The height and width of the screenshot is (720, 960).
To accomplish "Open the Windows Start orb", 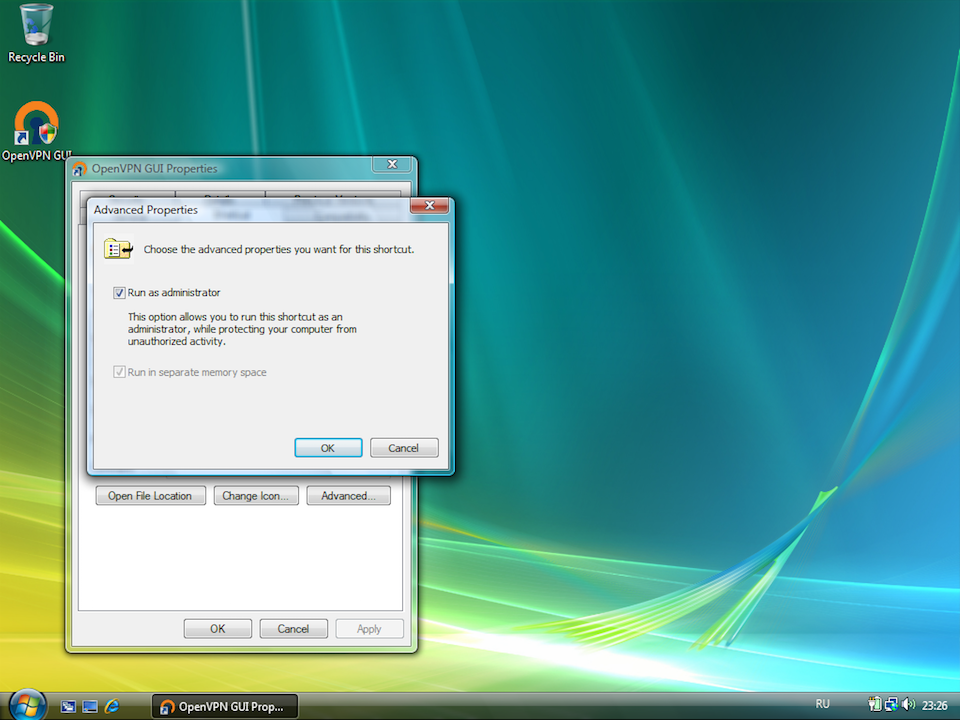I will pyautogui.click(x=27, y=705).
